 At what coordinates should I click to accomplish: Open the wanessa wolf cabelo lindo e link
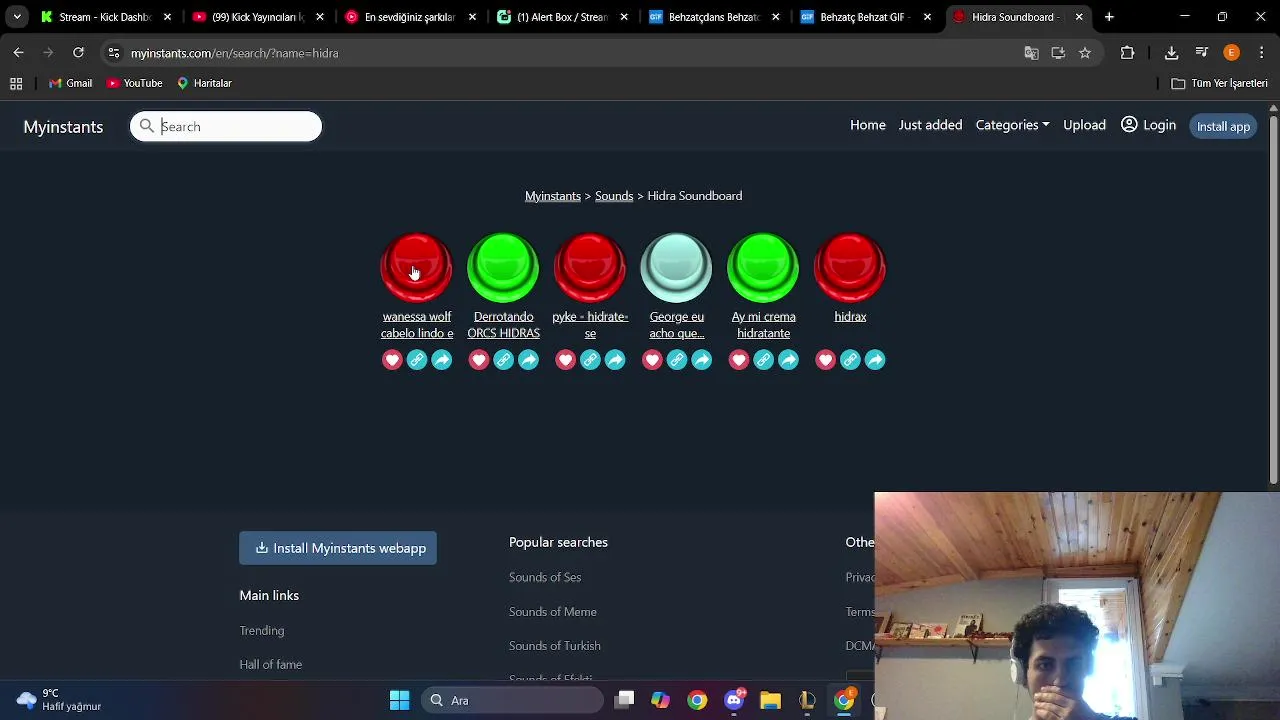[x=417, y=325]
